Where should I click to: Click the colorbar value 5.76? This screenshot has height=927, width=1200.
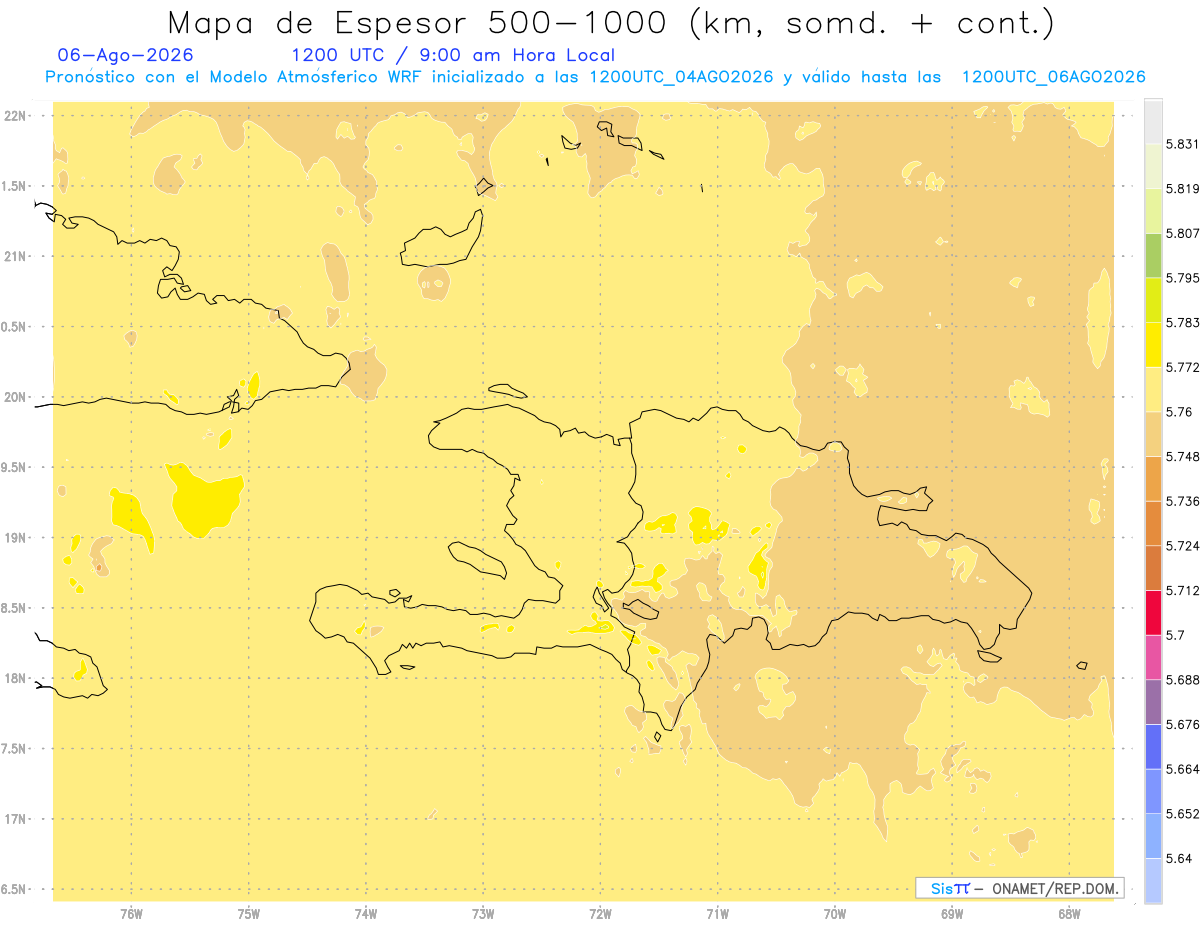[x=1179, y=412]
